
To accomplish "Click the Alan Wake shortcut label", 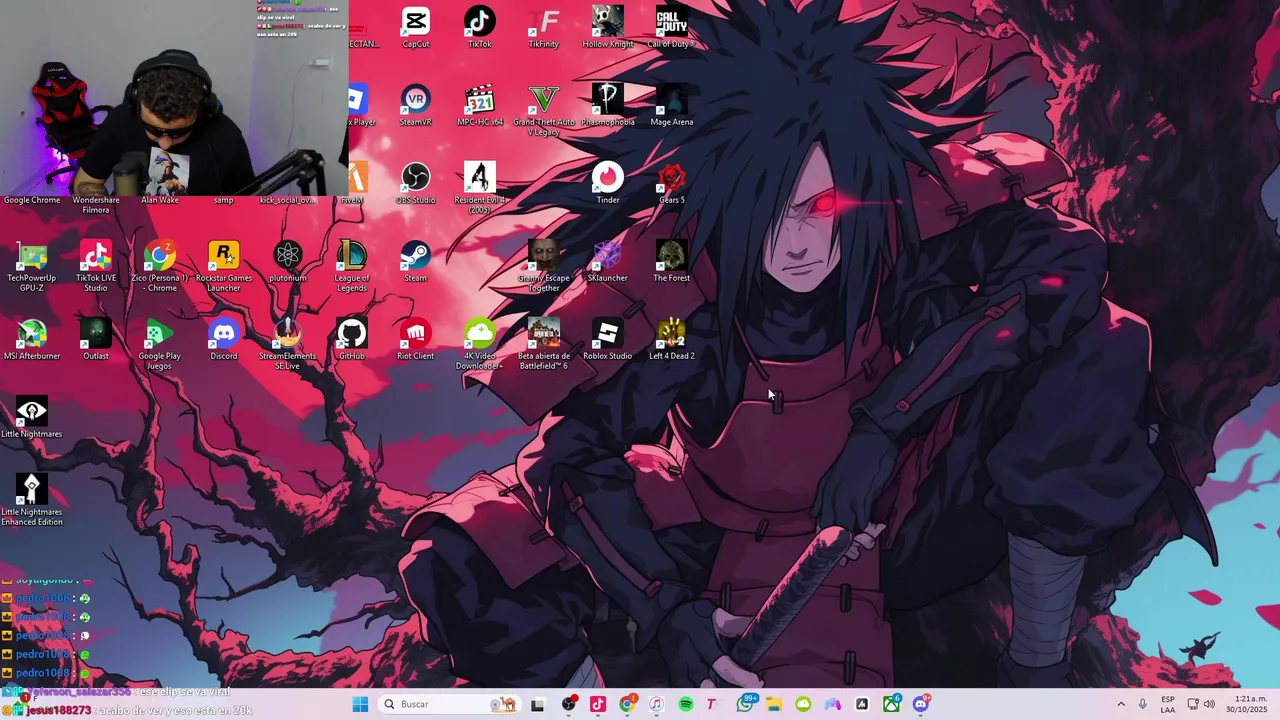I will [x=159, y=200].
